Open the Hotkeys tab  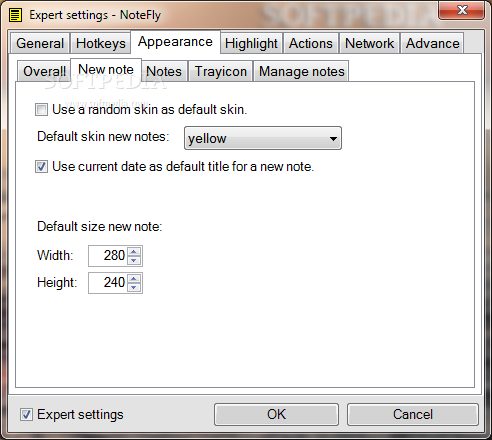coord(101,43)
